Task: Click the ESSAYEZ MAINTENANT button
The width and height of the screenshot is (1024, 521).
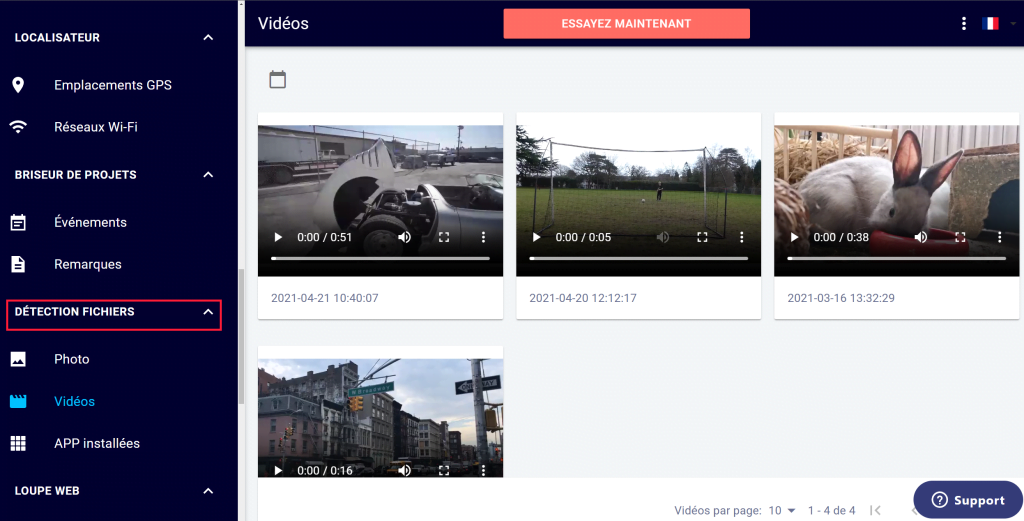Action: click(626, 24)
